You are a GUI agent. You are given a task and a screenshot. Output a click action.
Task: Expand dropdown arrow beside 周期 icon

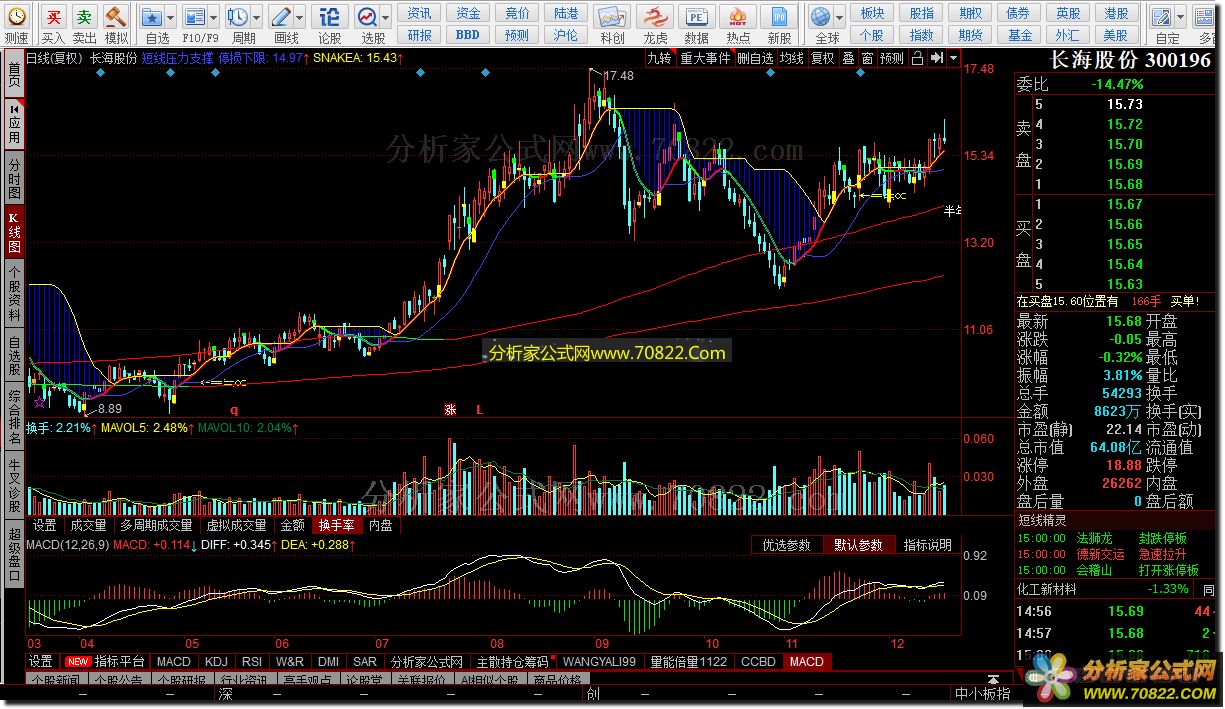(257, 17)
